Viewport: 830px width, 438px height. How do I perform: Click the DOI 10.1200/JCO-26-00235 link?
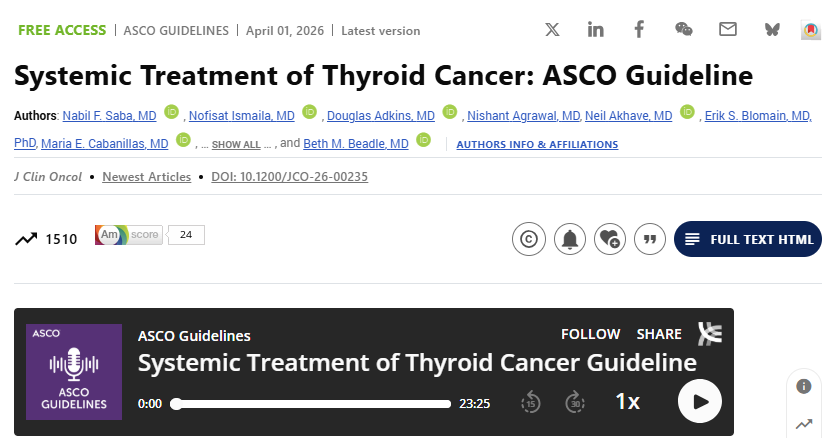click(x=290, y=177)
